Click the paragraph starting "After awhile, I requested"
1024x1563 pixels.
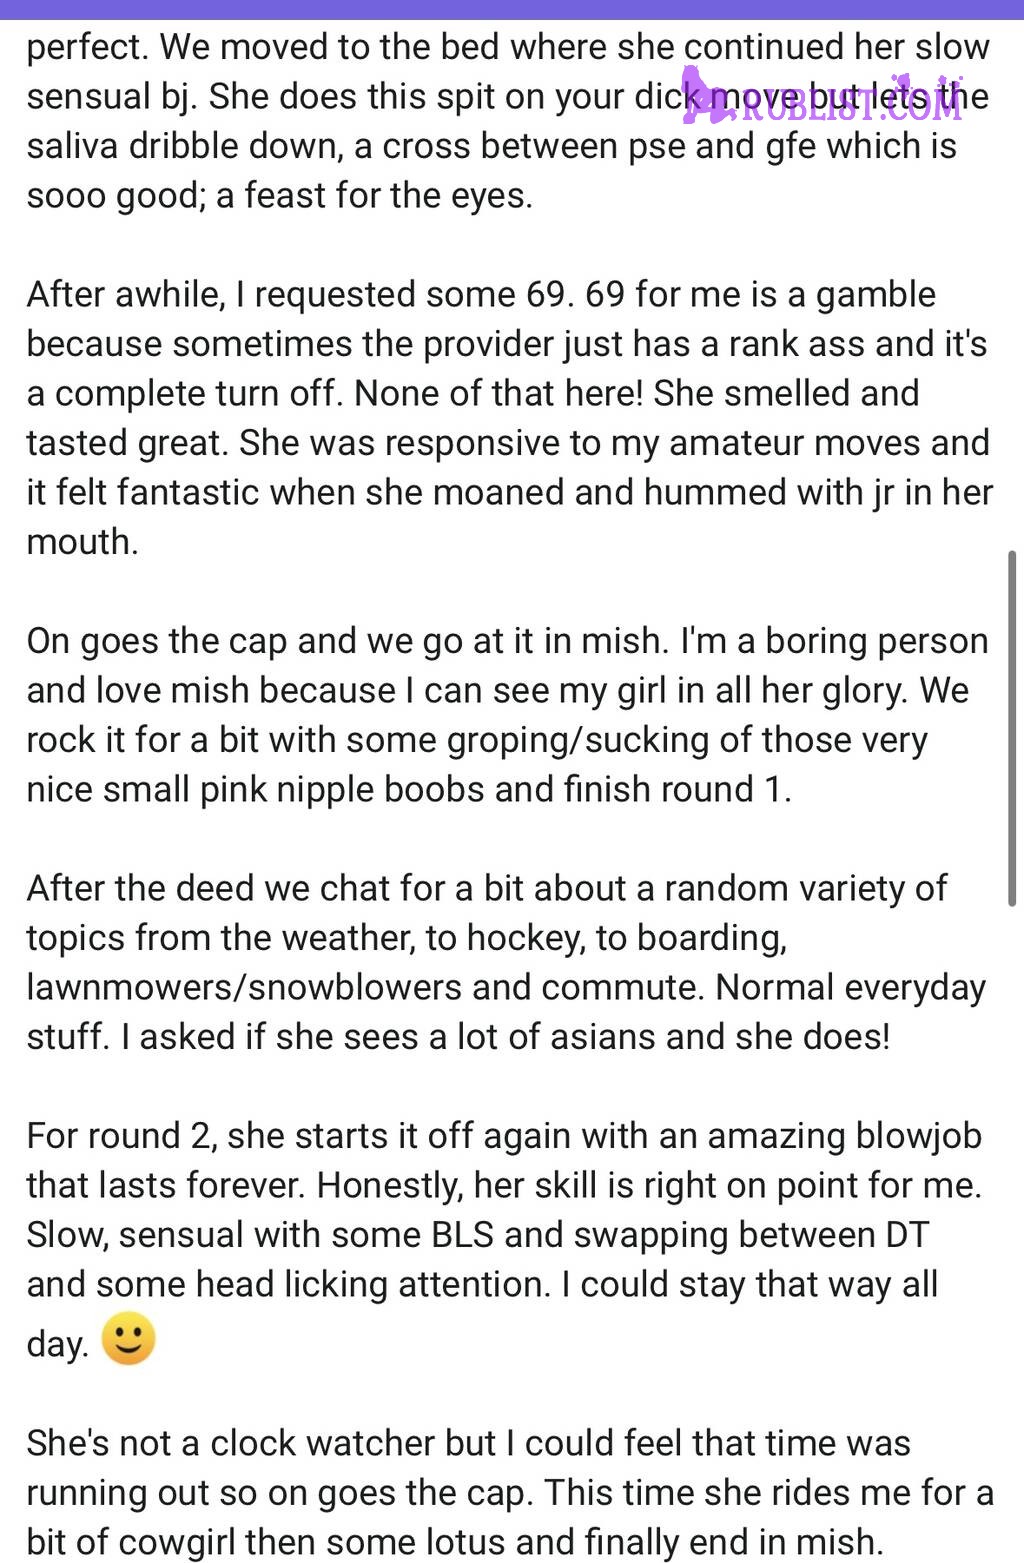tap(510, 418)
